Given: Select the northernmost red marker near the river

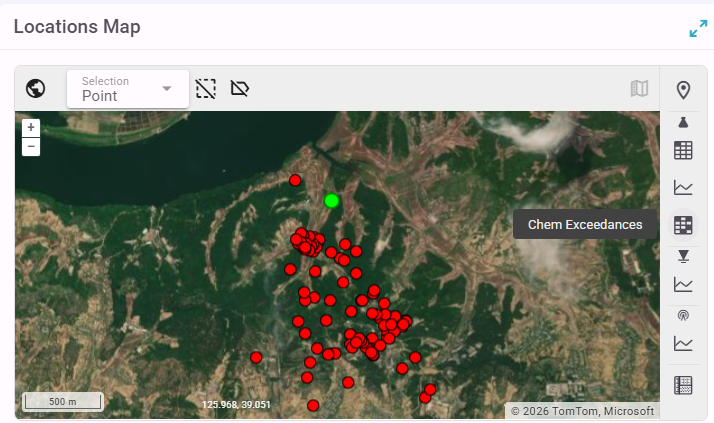Looking at the screenshot, I should [295, 180].
